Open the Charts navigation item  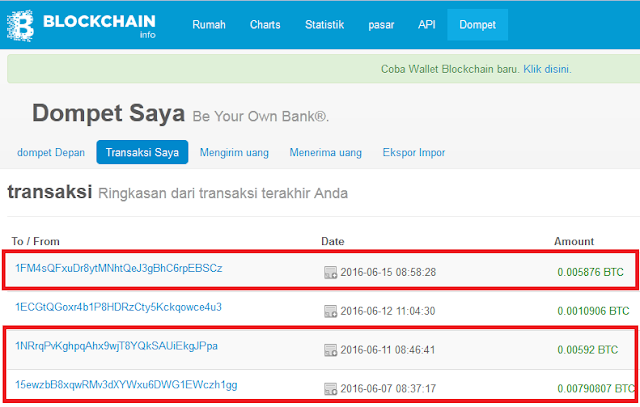tap(265, 25)
